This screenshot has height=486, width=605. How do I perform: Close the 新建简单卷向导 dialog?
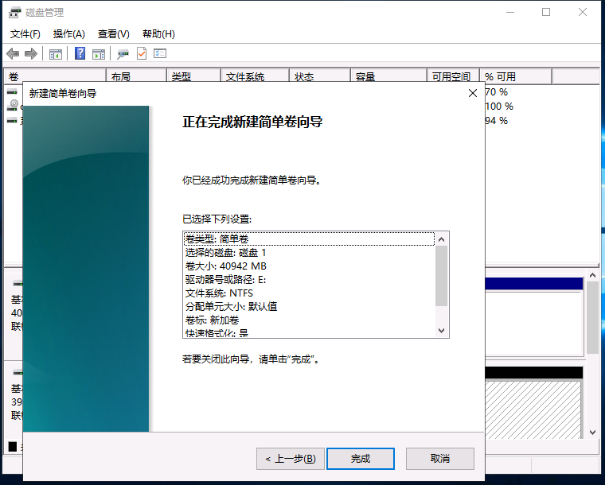[x=473, y=93]
